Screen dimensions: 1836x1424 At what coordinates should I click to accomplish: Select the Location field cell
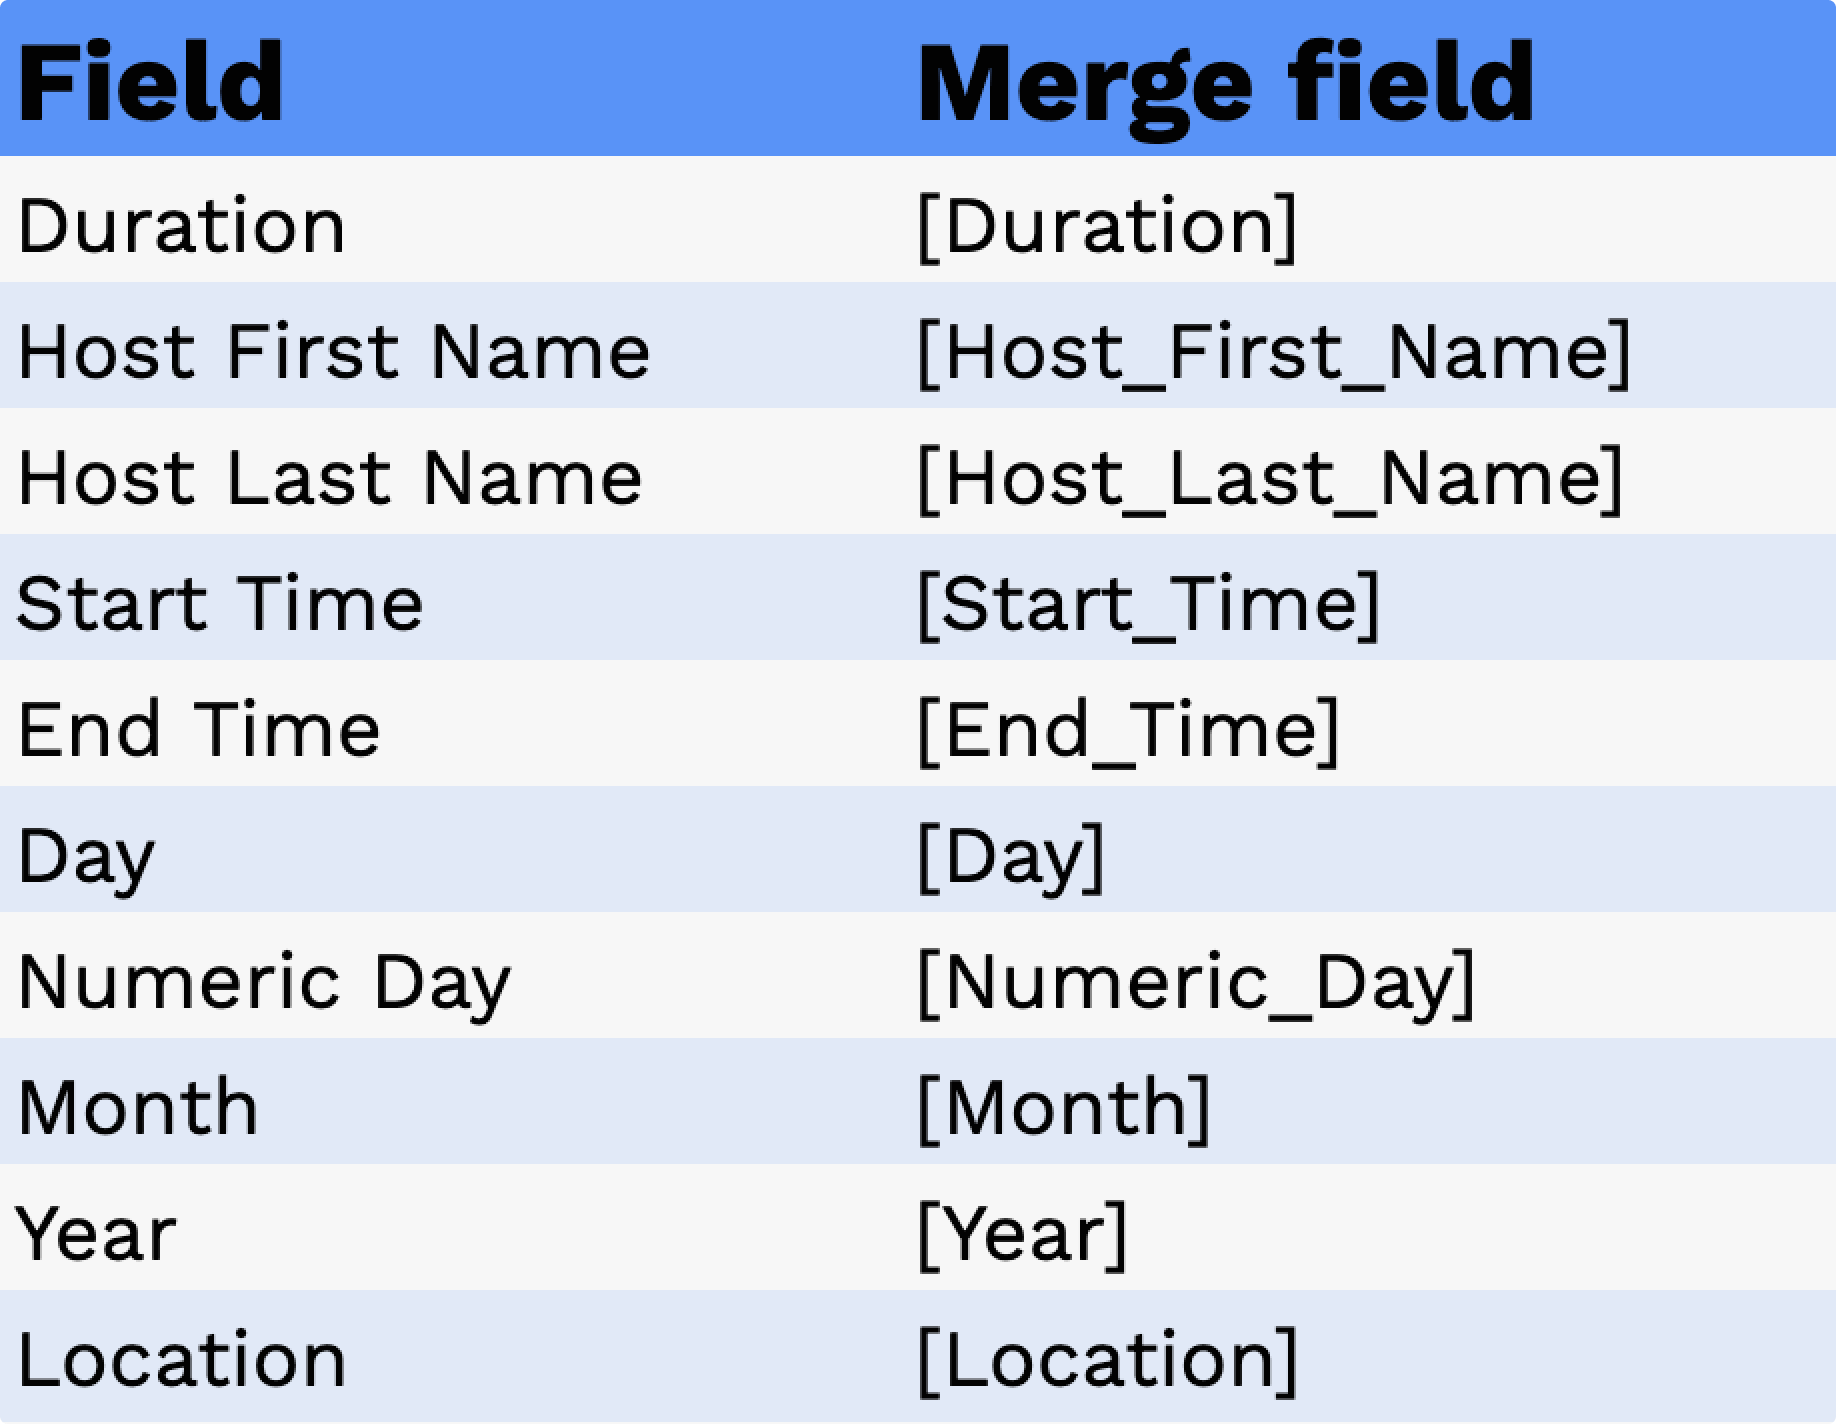point(181,1360)
